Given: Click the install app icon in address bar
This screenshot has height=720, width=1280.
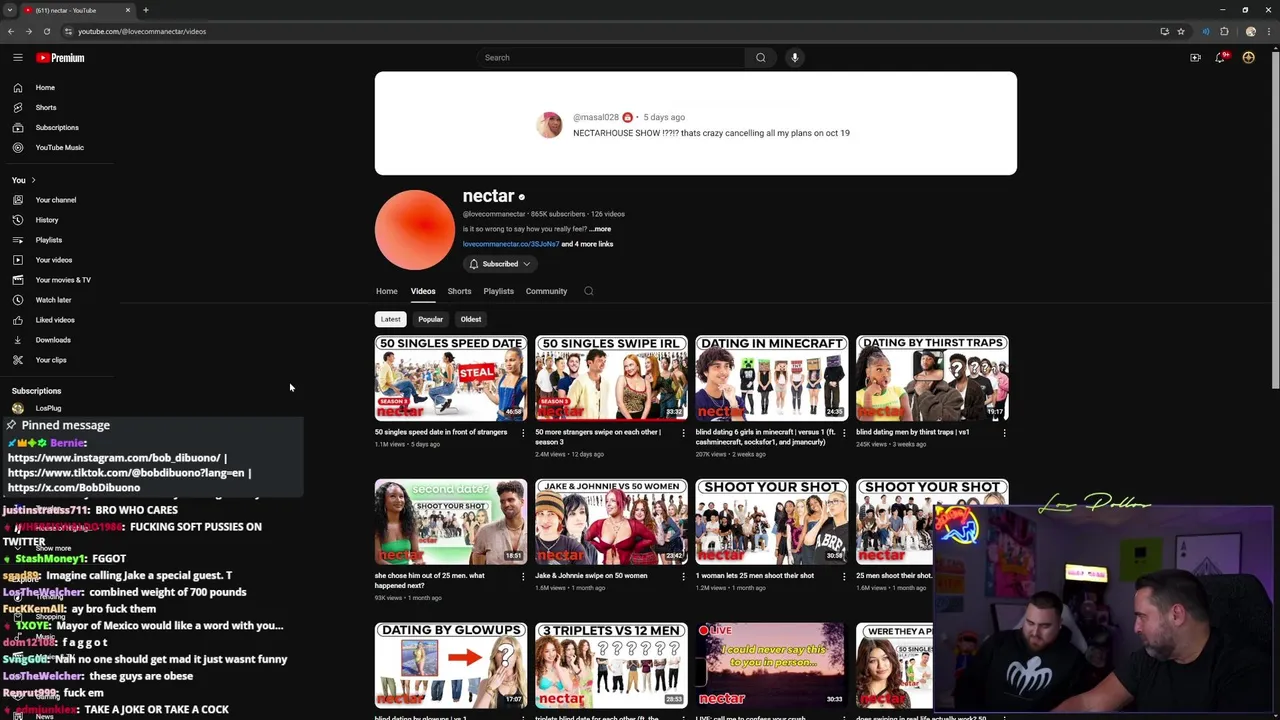Looking at the screenshot, I should (x=1164, y=31).
